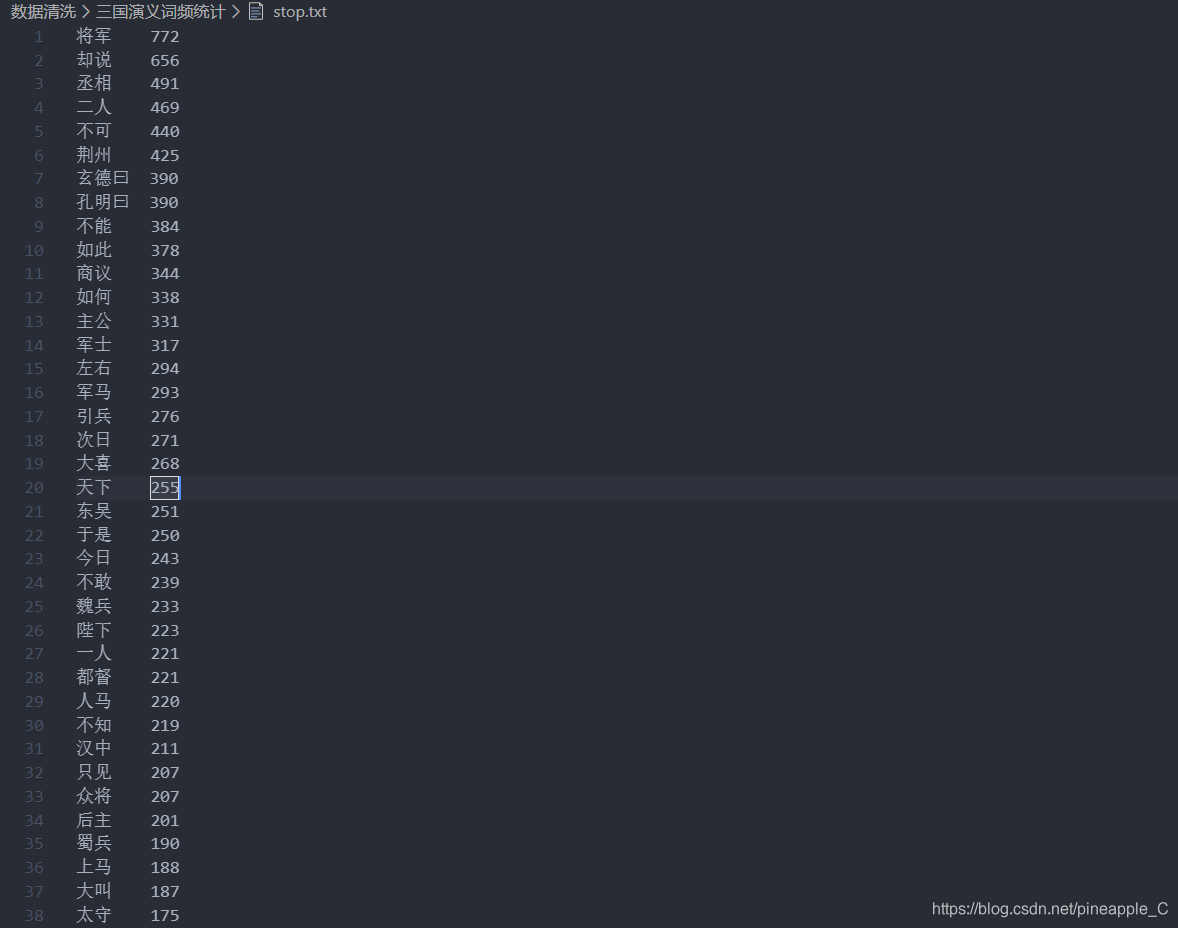Click the word 如何
The image size is (1178, 928).
click(94, 298)
